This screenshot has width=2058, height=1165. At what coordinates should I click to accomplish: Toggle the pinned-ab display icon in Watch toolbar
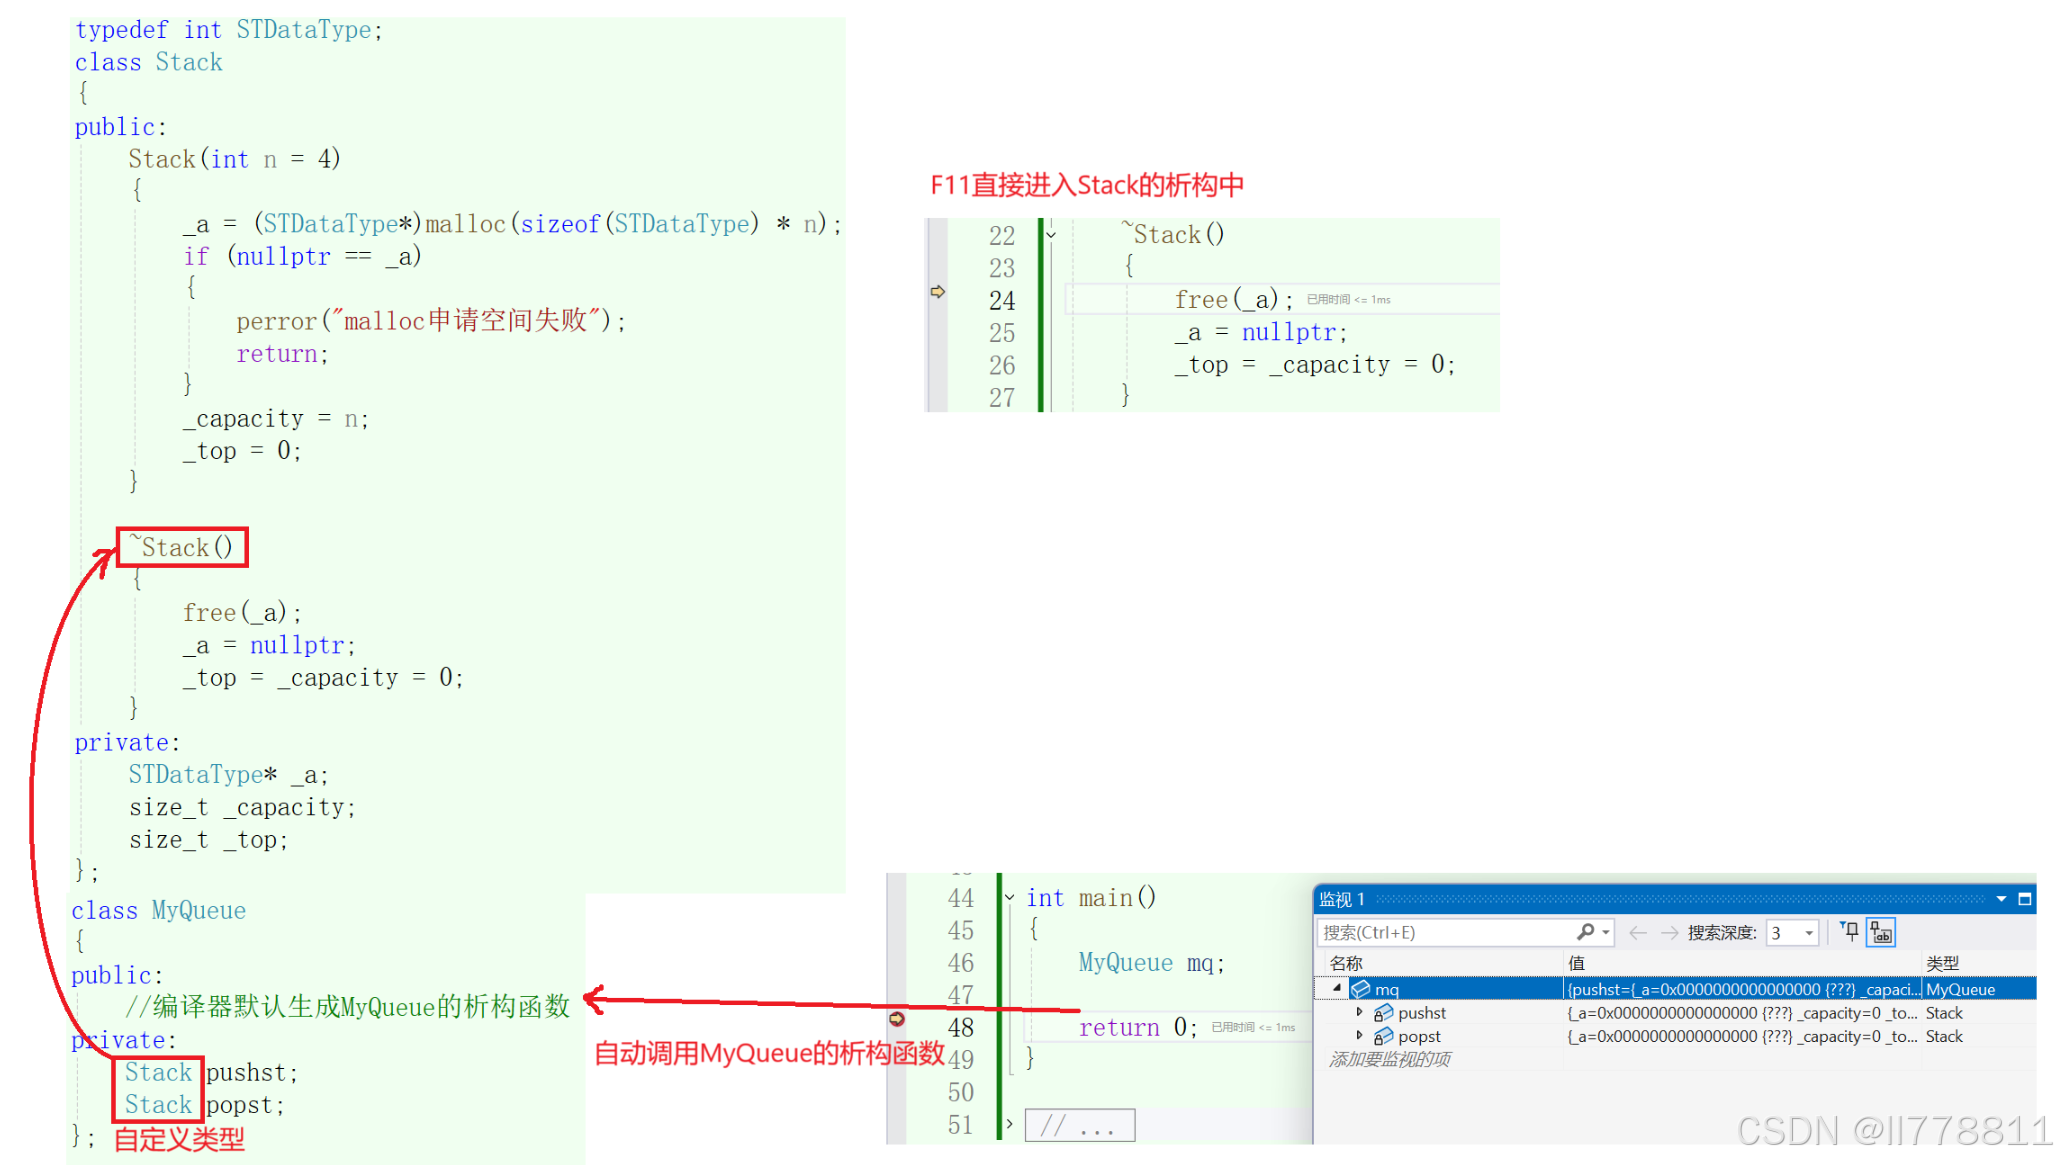(x=1881, y=932)
